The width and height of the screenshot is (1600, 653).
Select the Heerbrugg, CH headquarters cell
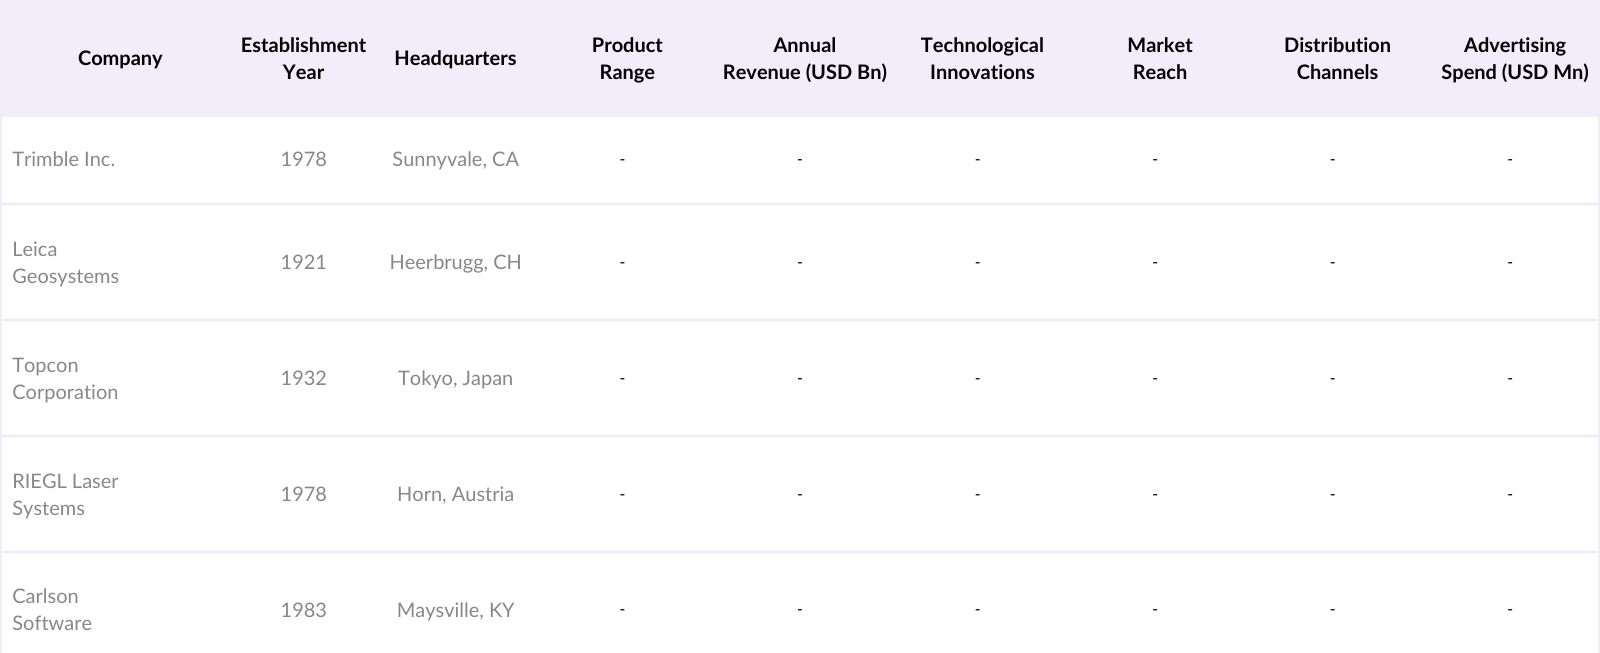click(x=455, y=262)
